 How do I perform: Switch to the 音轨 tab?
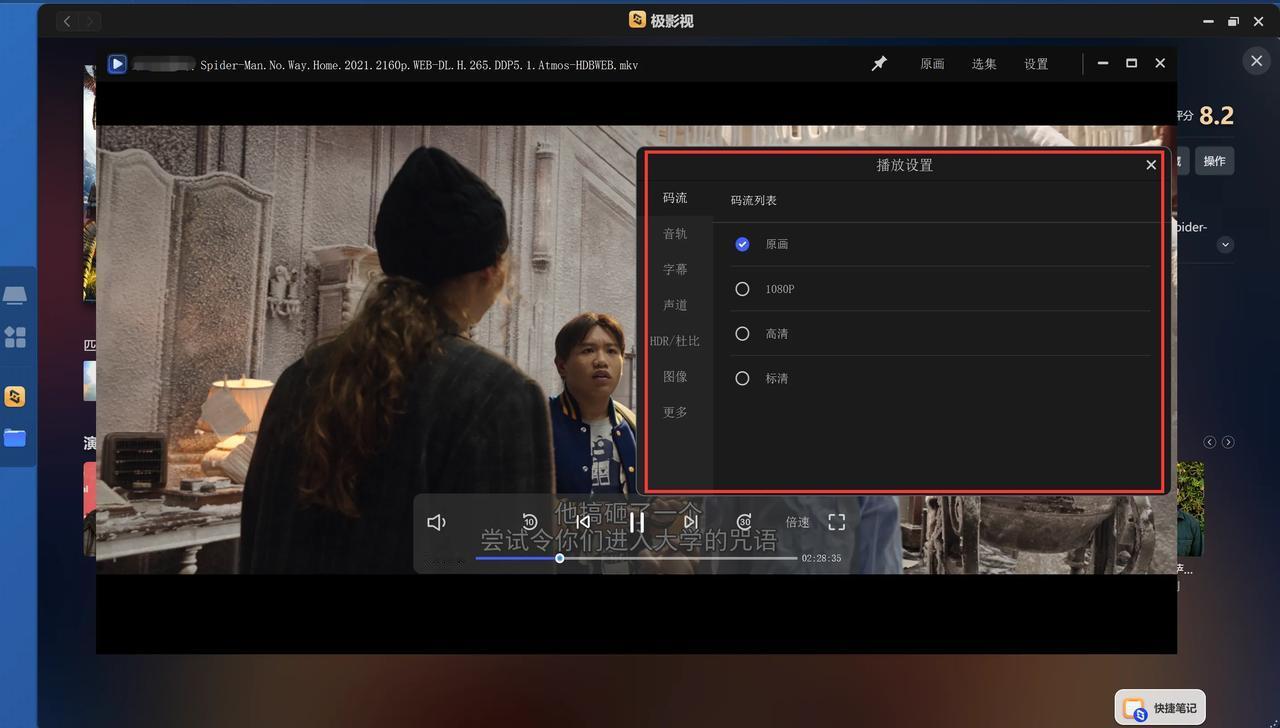(675, 234)
